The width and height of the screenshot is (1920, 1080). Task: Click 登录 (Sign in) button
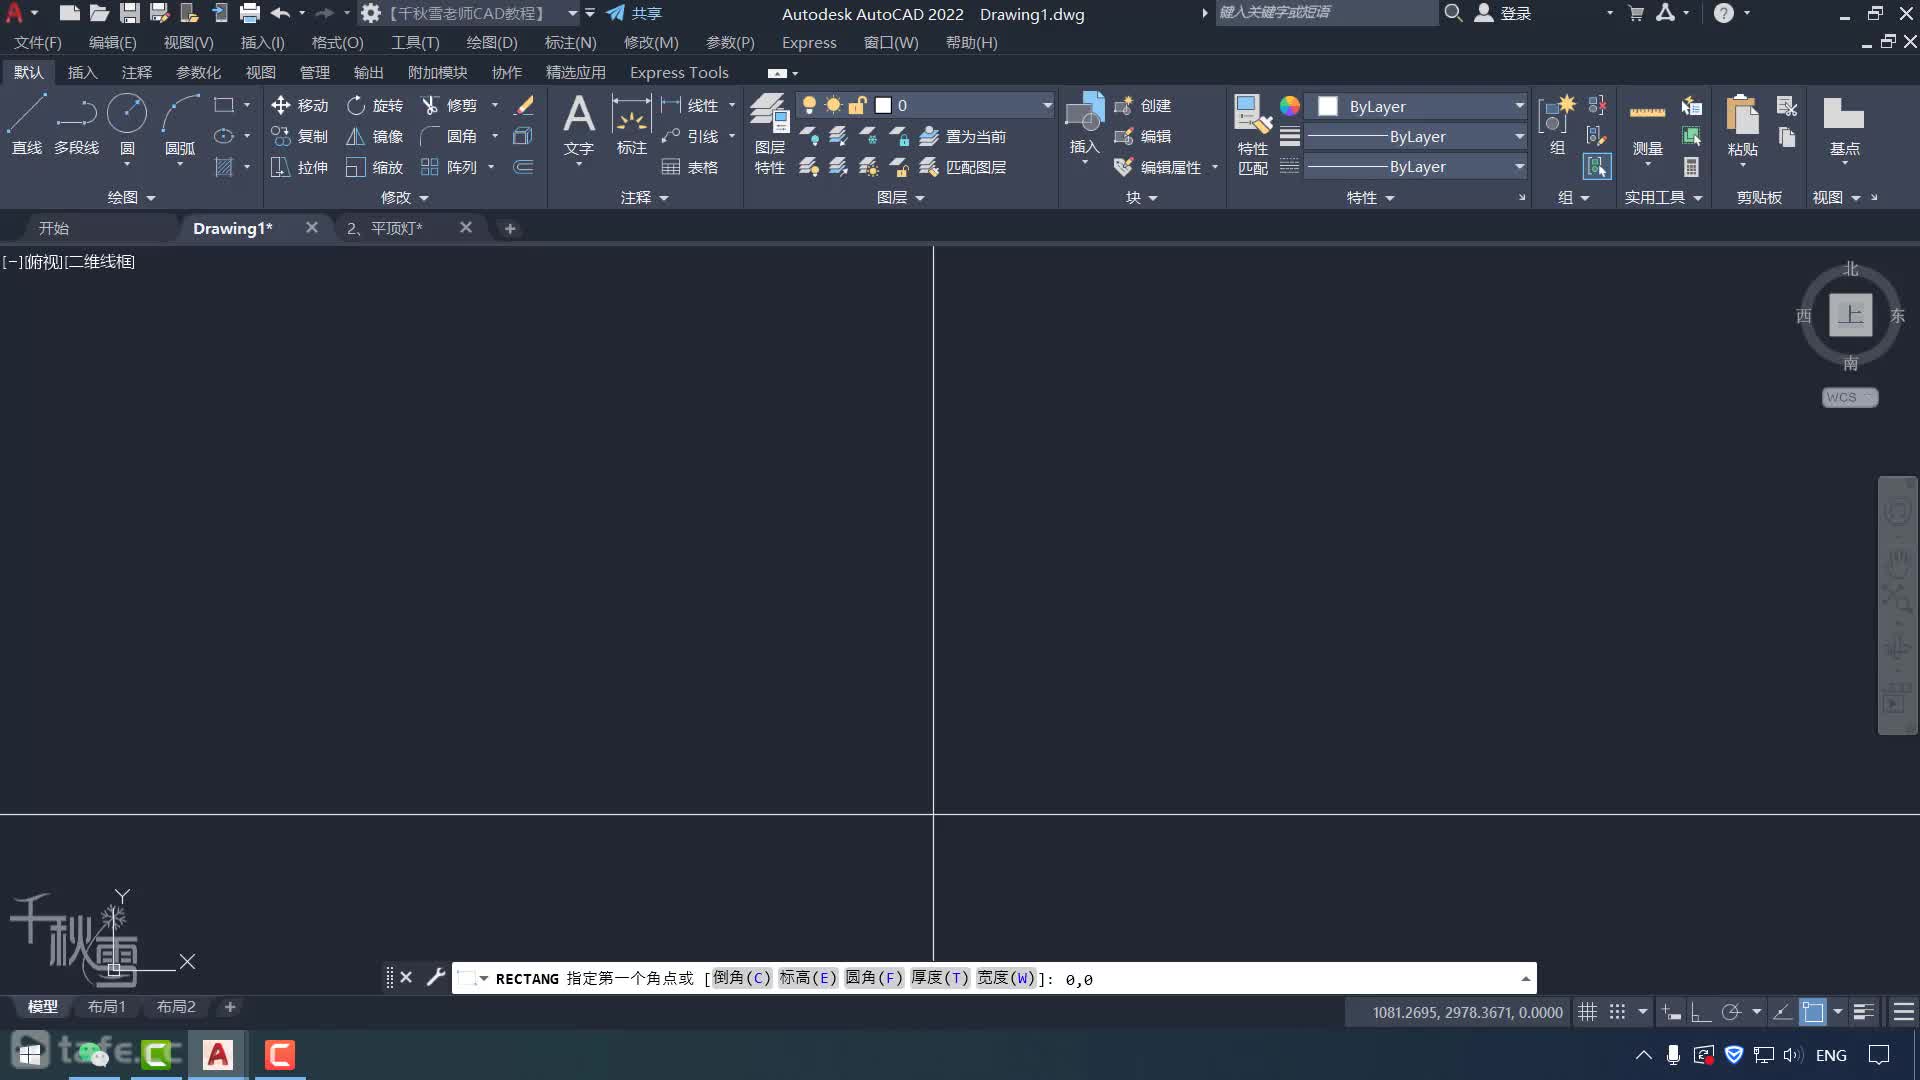[x=1504, y=13]
